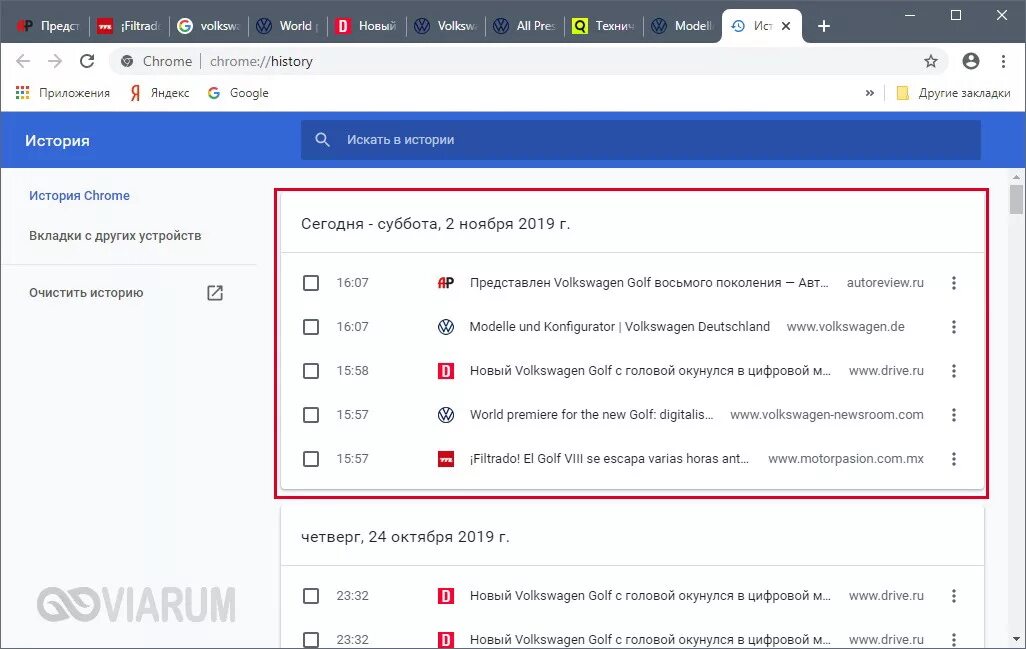
Task: Click the VW favicon of Modelle und Konfigurator
Action: point(446,327)
